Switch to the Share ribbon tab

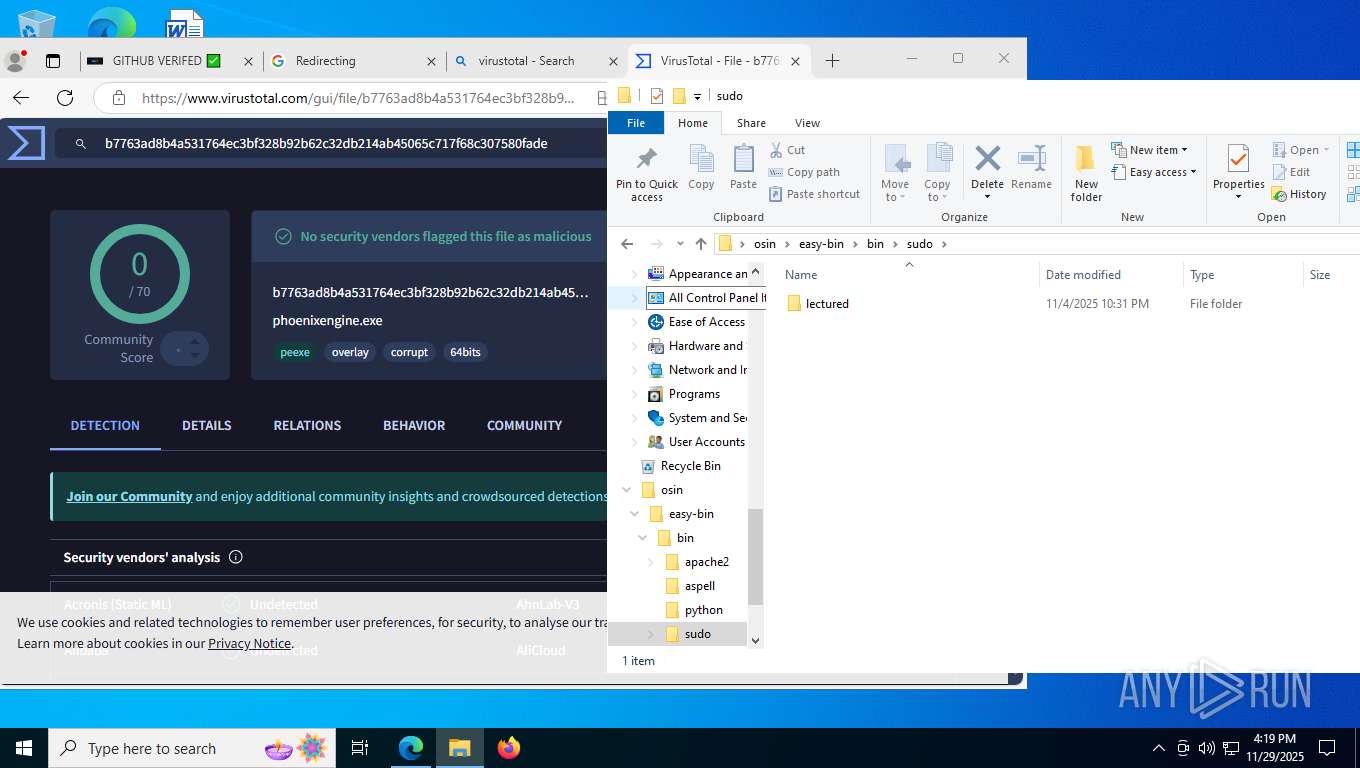pyautogui.click(x=751, y=123)
